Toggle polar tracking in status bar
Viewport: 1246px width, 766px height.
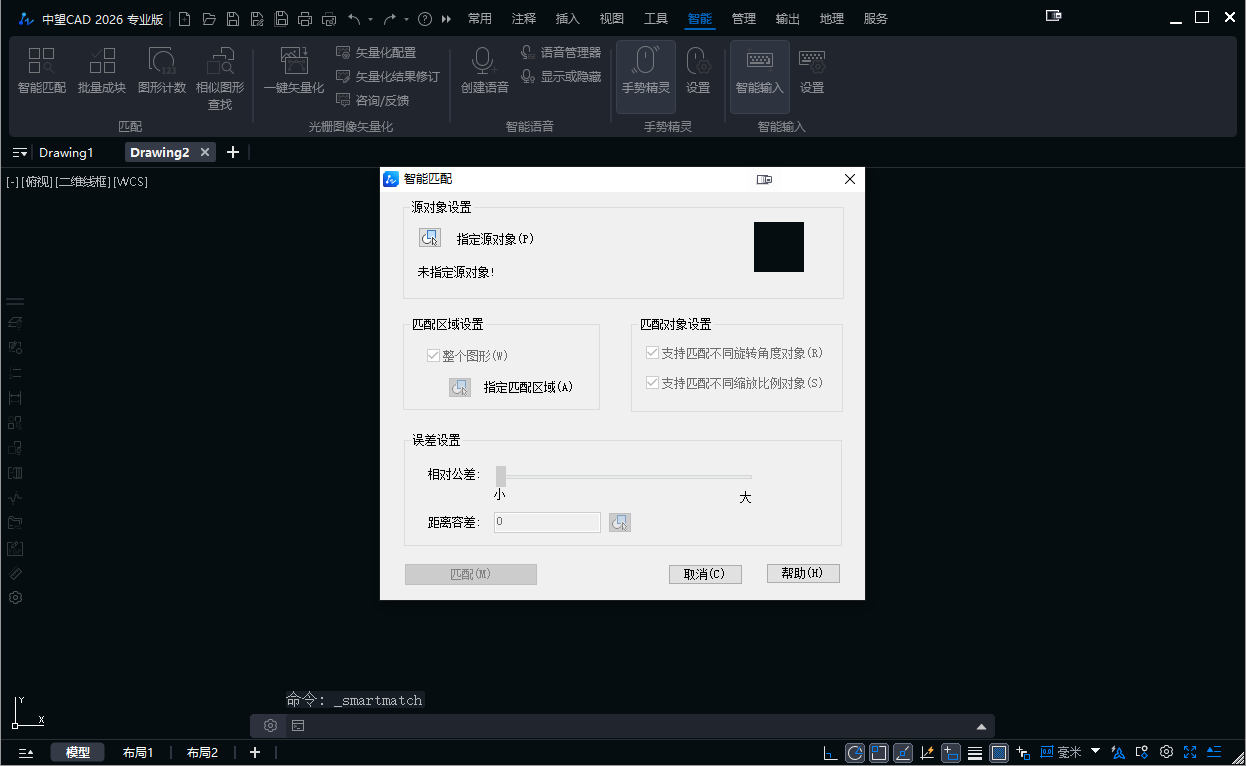pyautogui.click(x=855, y=753)
